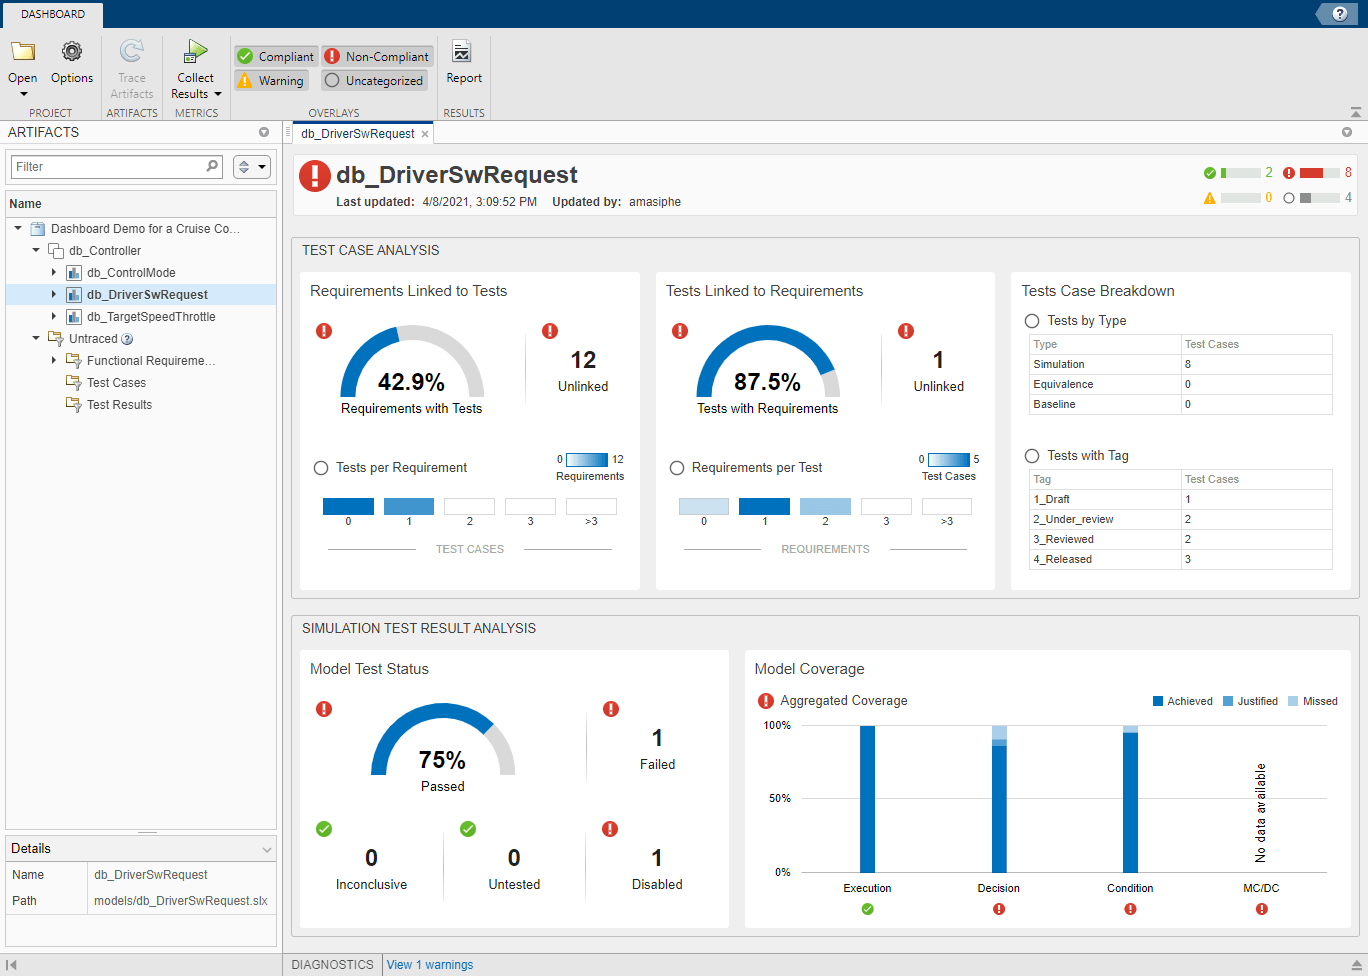Open the View 1 warnings link
Image resolution: width=1368 pixels, height=976 pixels.
click(x=430, y=965)
